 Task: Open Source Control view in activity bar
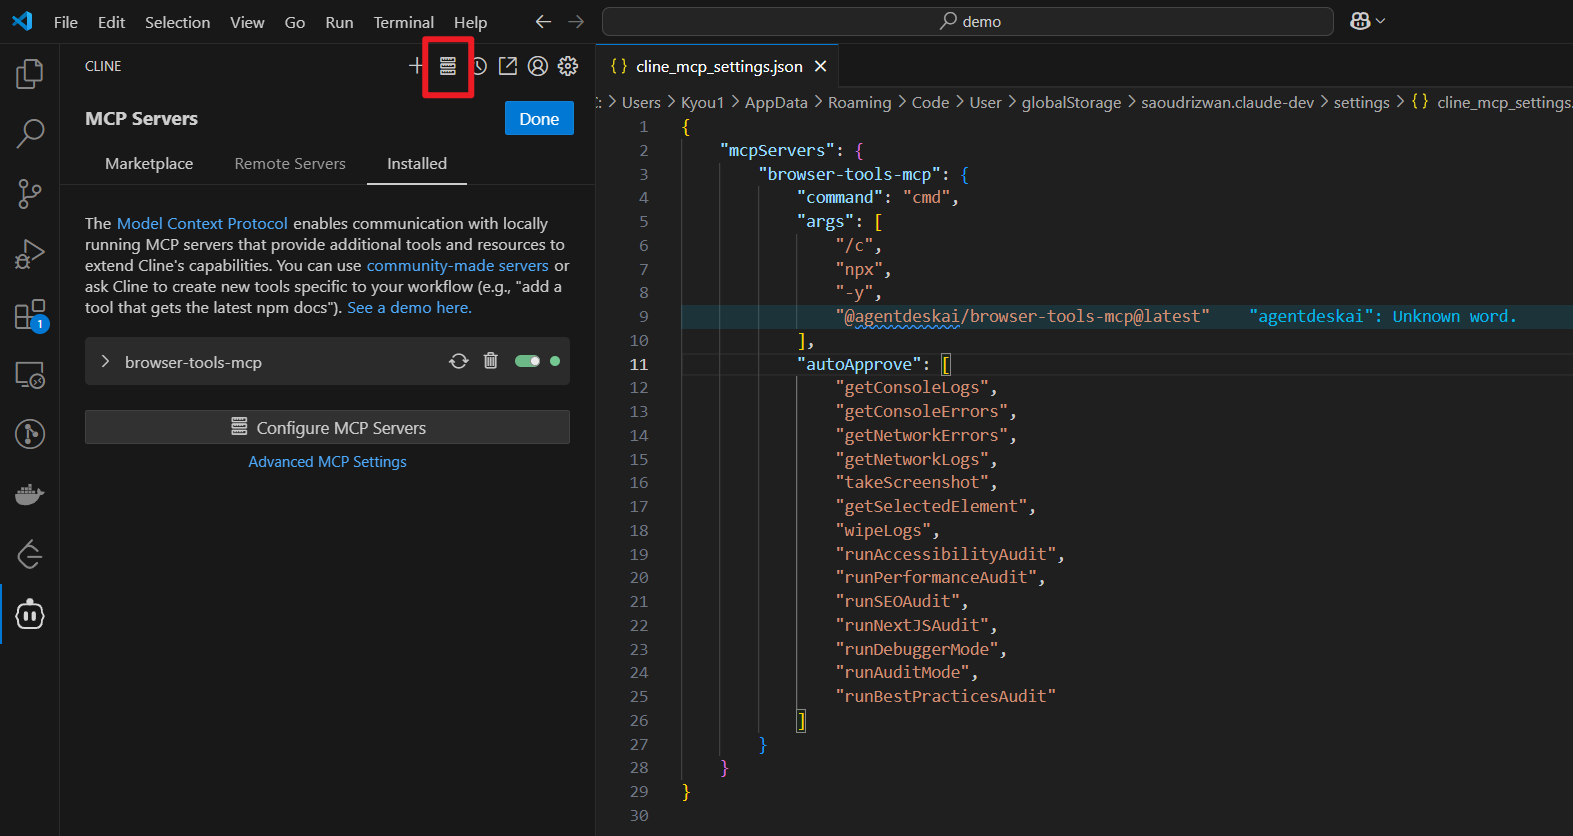pos(30,194)
